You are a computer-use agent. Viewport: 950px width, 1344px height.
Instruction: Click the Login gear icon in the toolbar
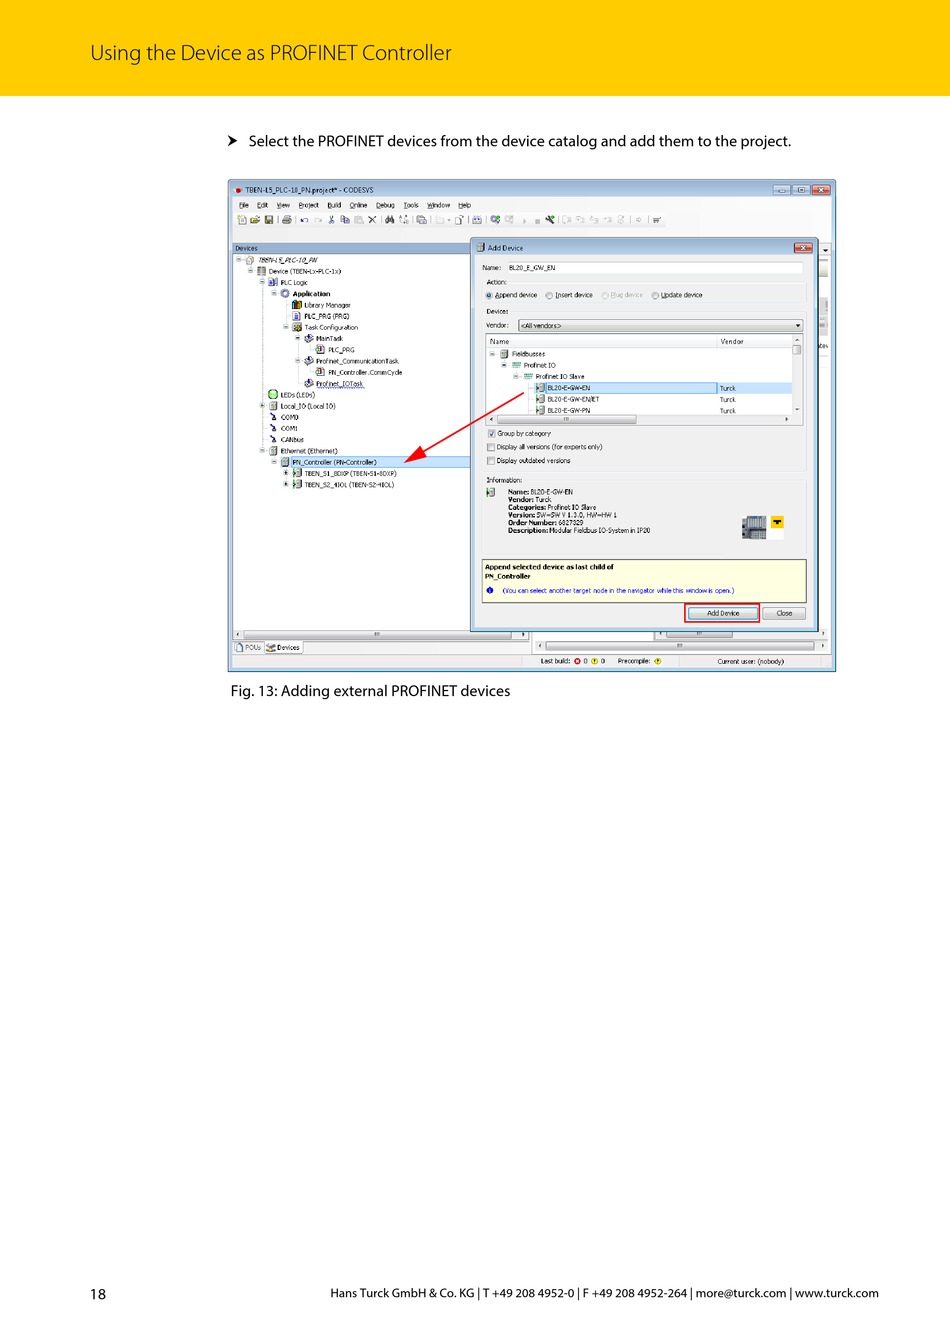[495, 220]
